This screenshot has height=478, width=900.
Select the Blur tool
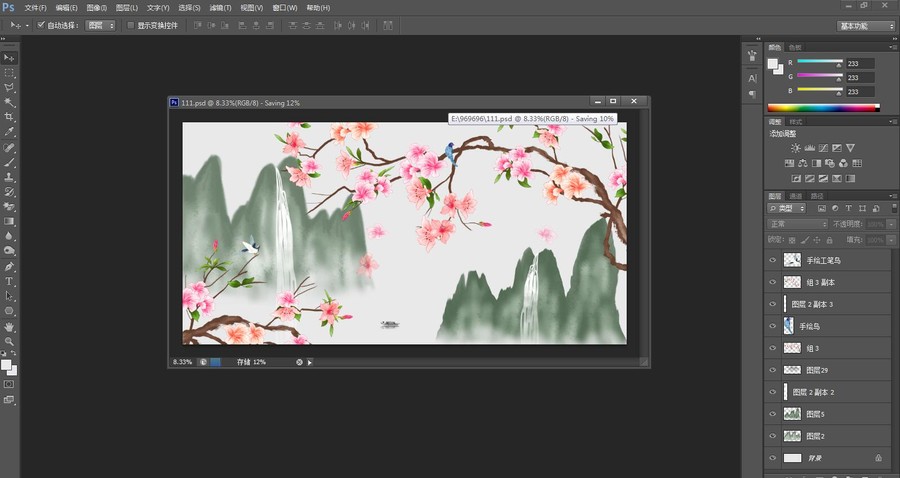pos(9,236)
